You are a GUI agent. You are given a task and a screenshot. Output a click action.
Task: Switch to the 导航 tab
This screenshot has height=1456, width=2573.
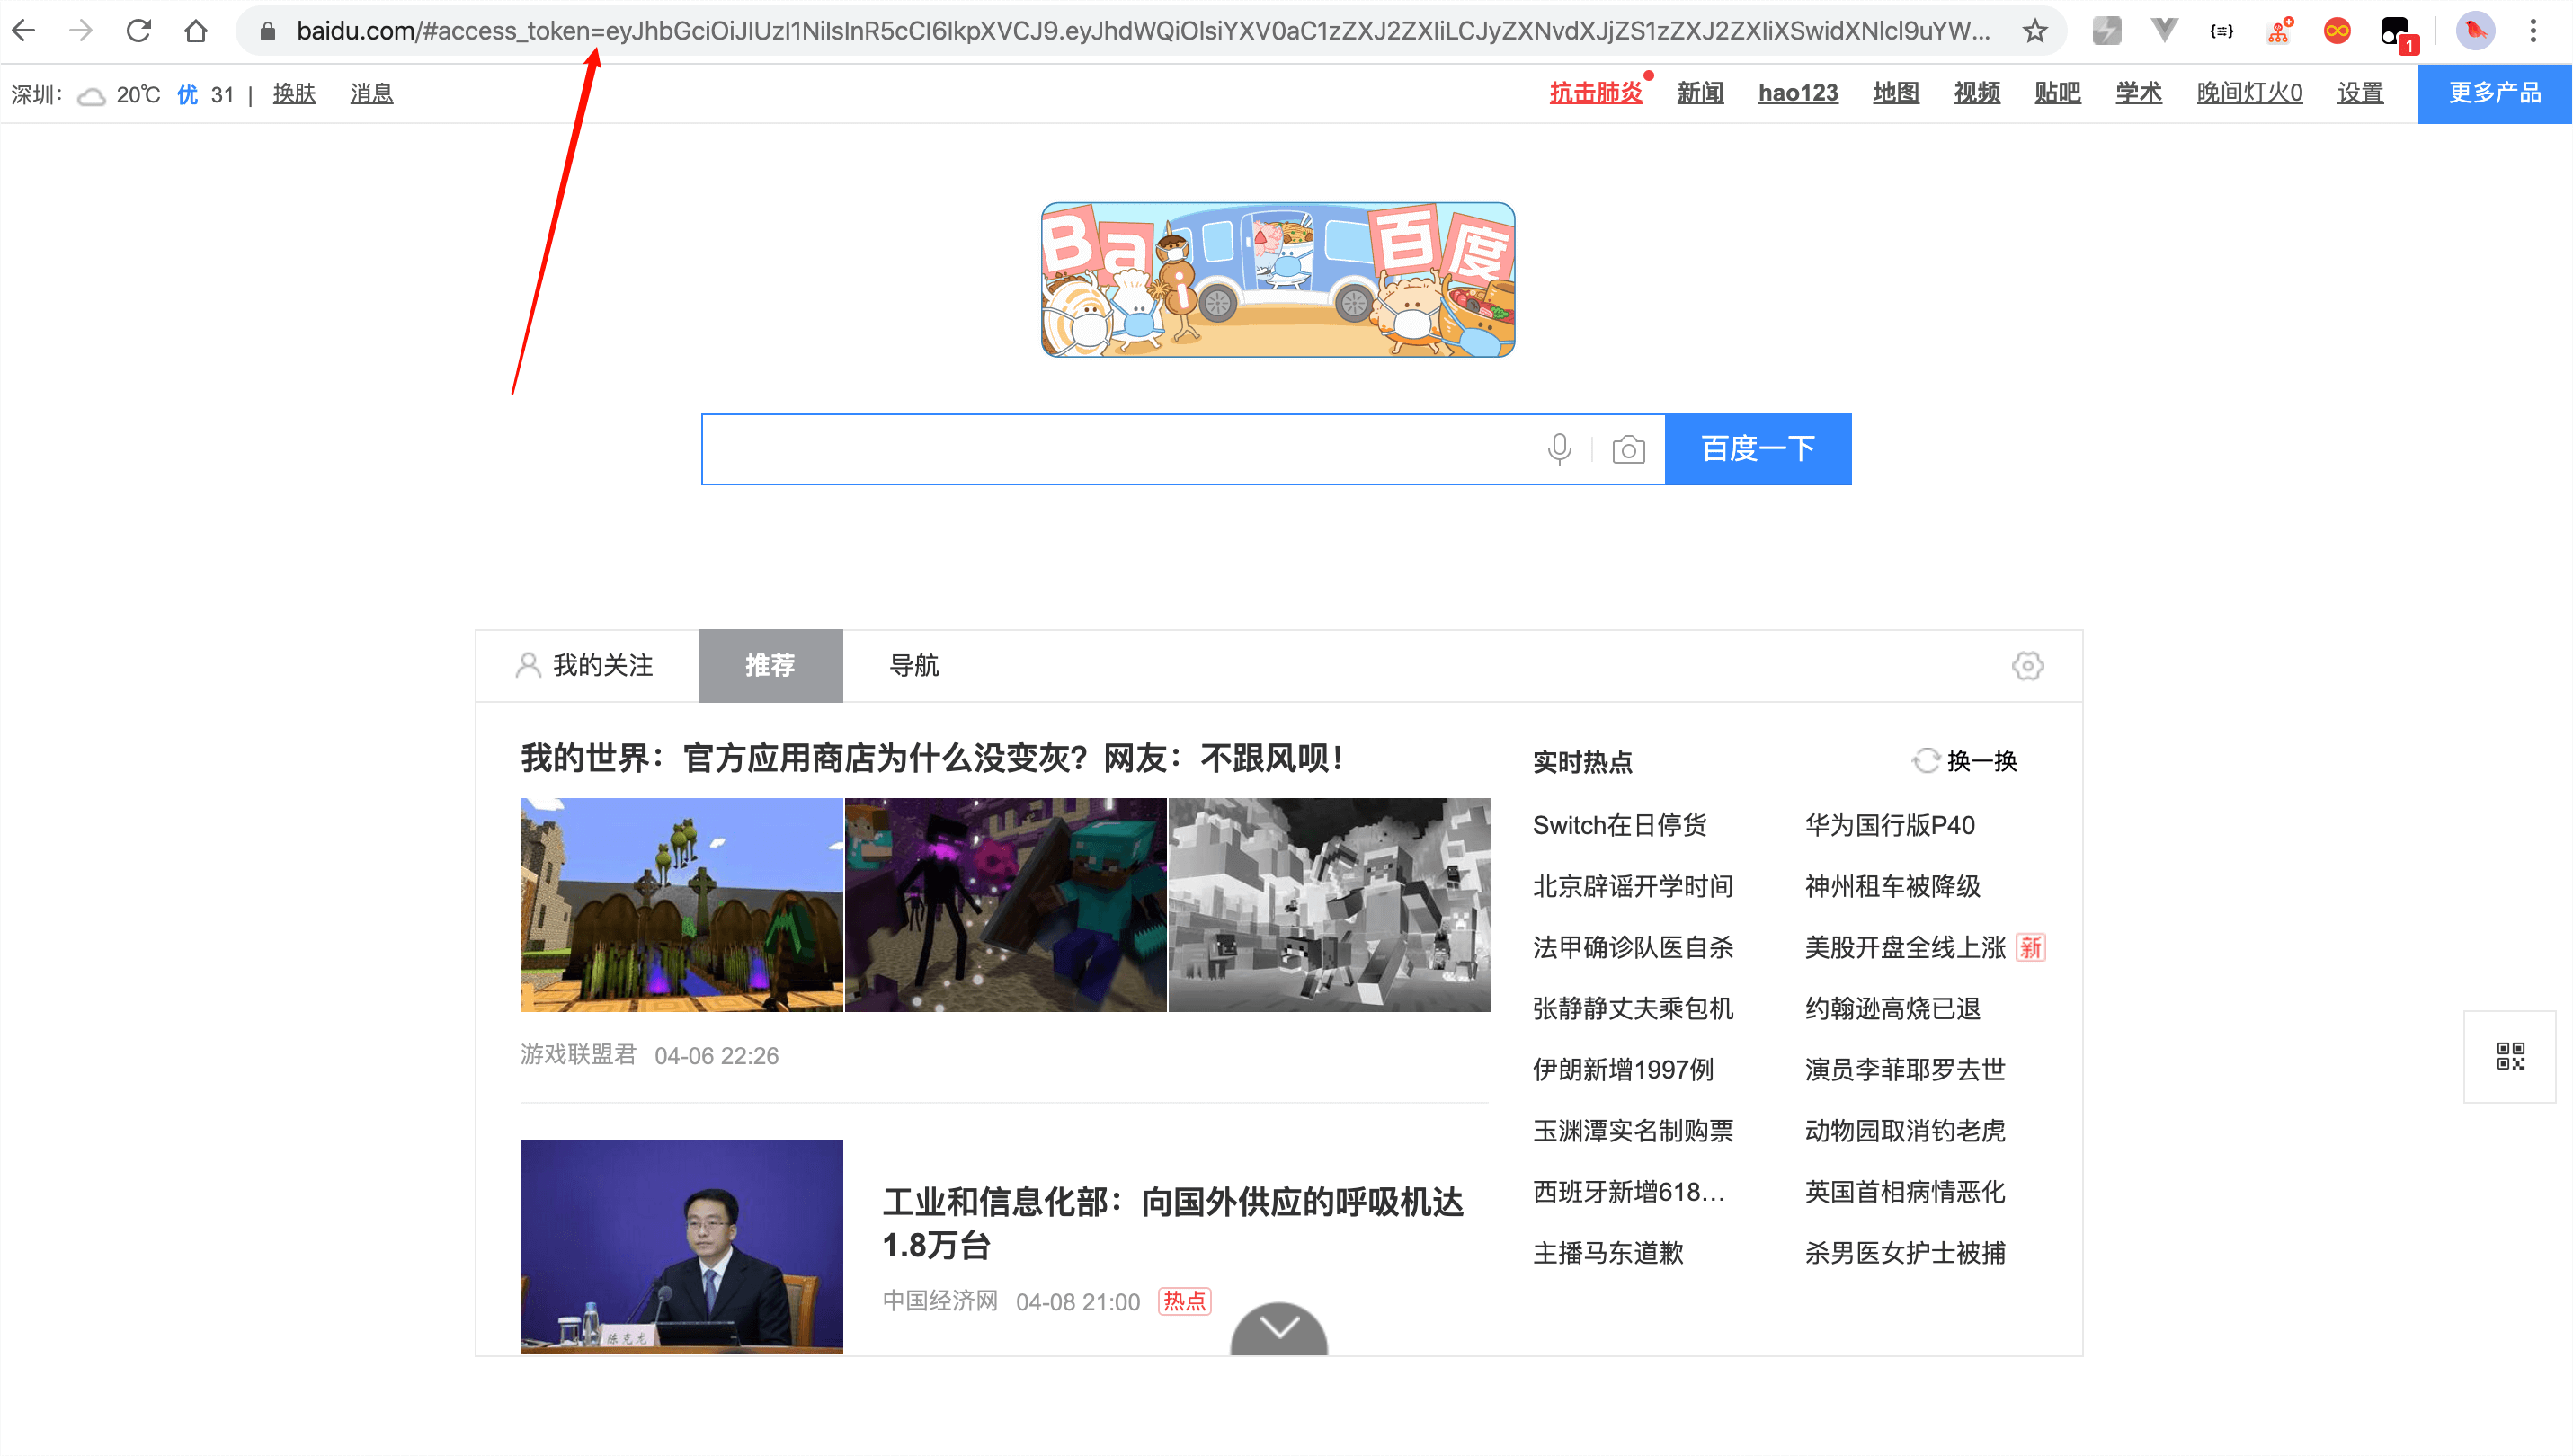[913, 666]
